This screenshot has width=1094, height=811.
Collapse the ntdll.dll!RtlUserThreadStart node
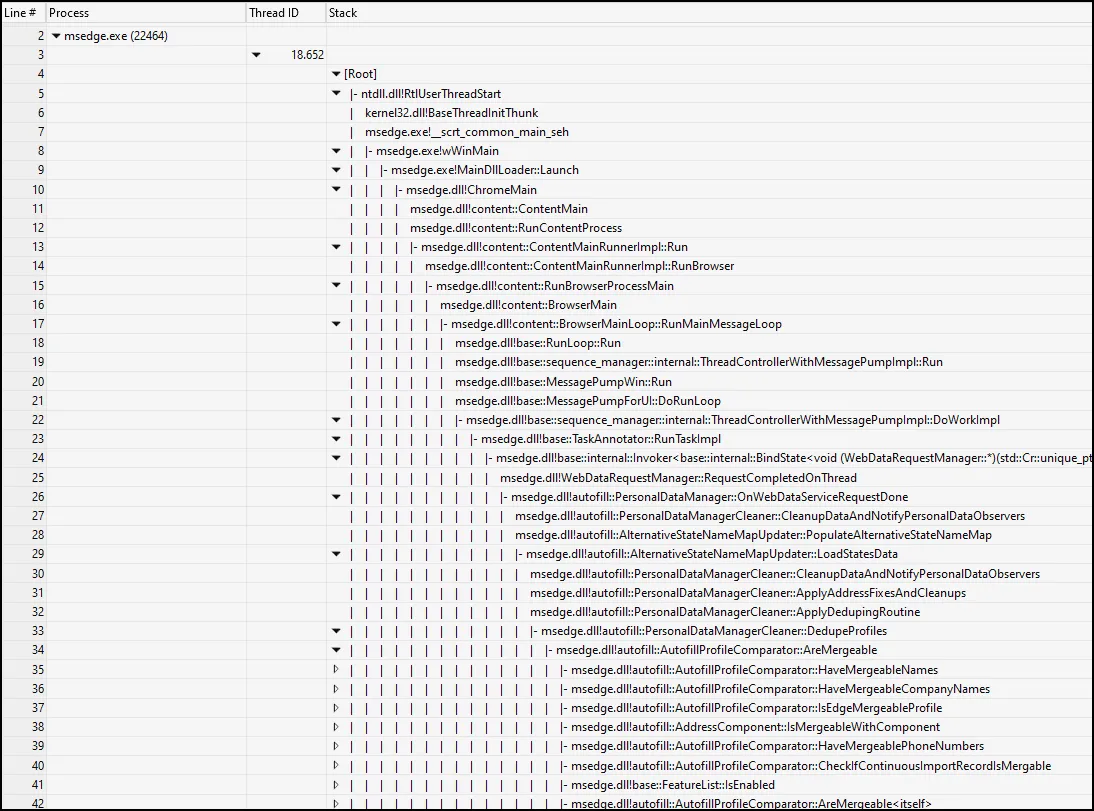click(x=336, y=92)
